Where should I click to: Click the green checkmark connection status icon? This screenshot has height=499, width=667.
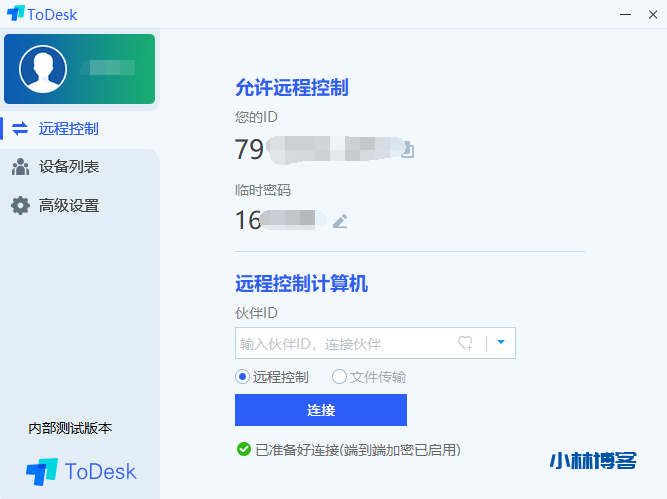coord(243,450)
